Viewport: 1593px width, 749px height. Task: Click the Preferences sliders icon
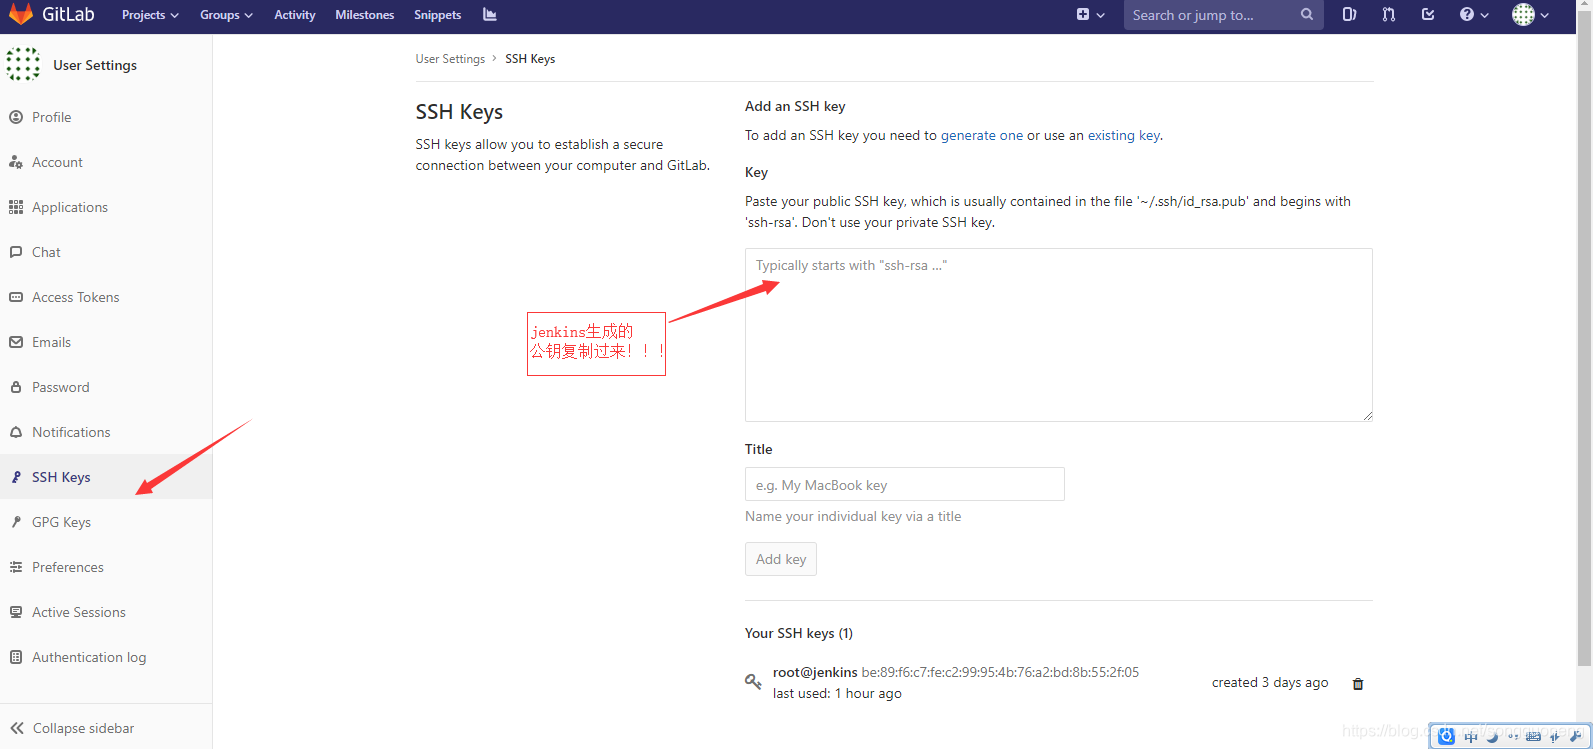click(x=16, y=567)
